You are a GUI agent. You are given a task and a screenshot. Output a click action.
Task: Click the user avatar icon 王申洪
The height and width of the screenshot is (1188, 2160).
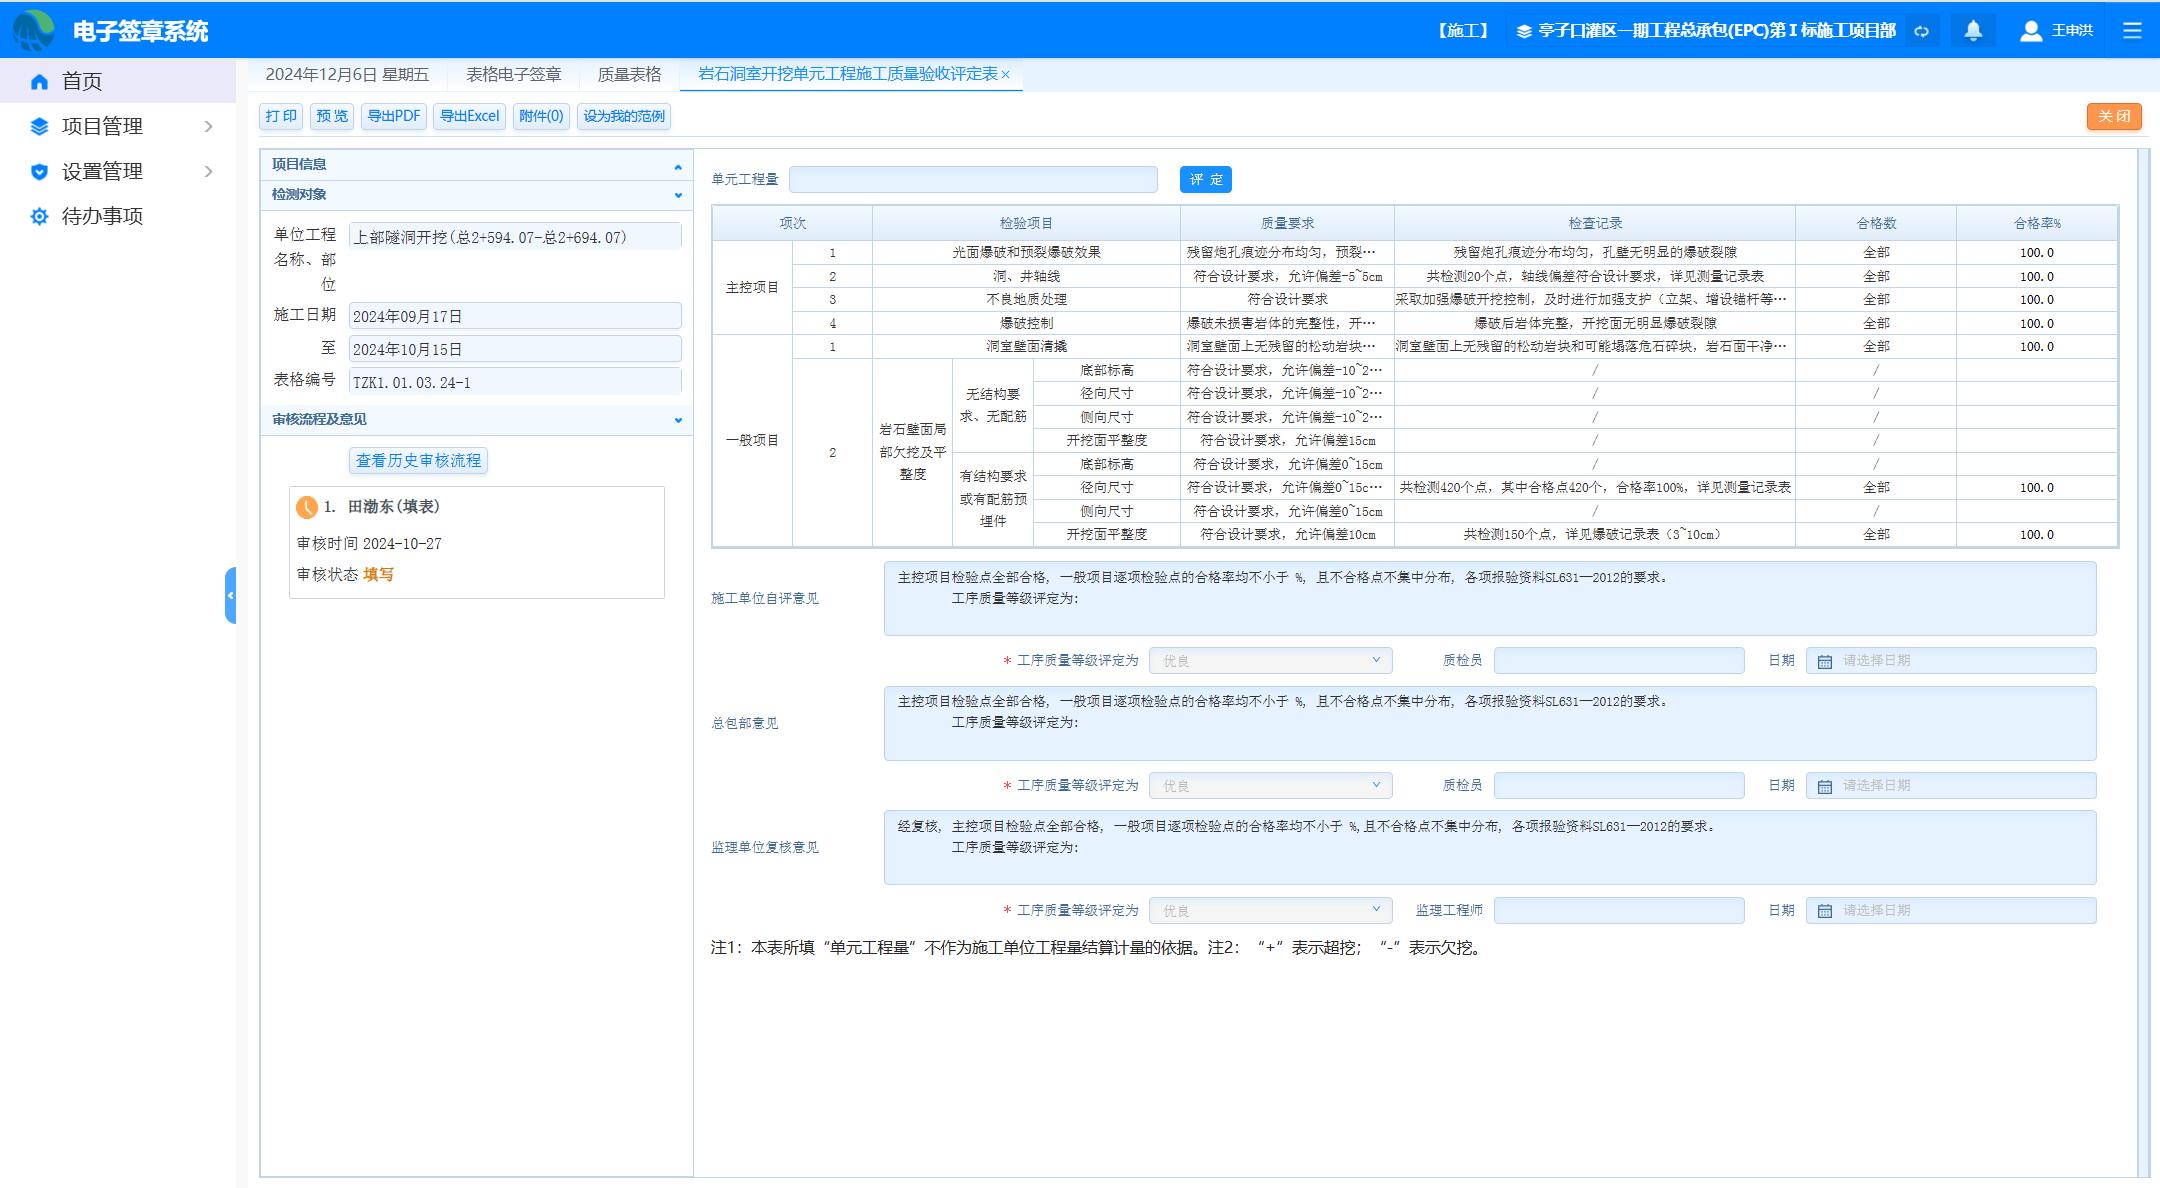point(2030,31)
